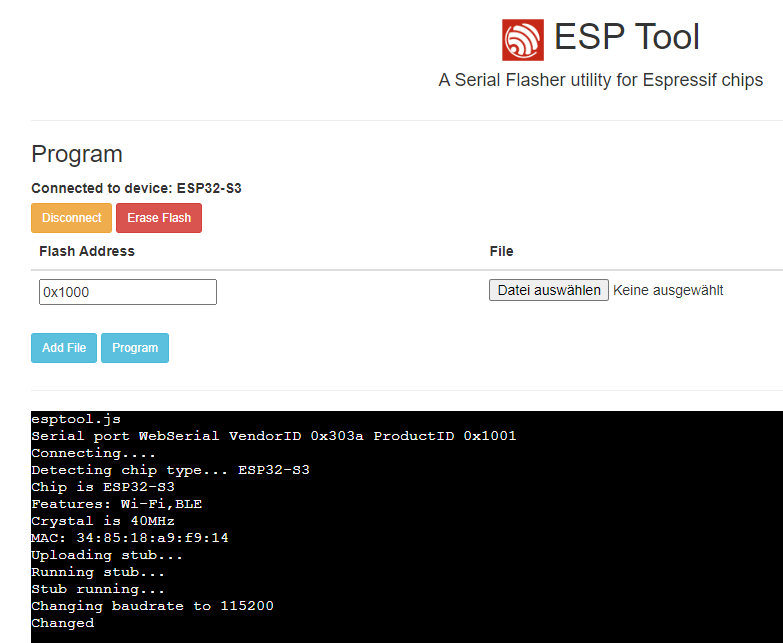This screenshot has height=643, width=783.
Task: Click the ESP Tool title text
Action: (x=627, y=37)
